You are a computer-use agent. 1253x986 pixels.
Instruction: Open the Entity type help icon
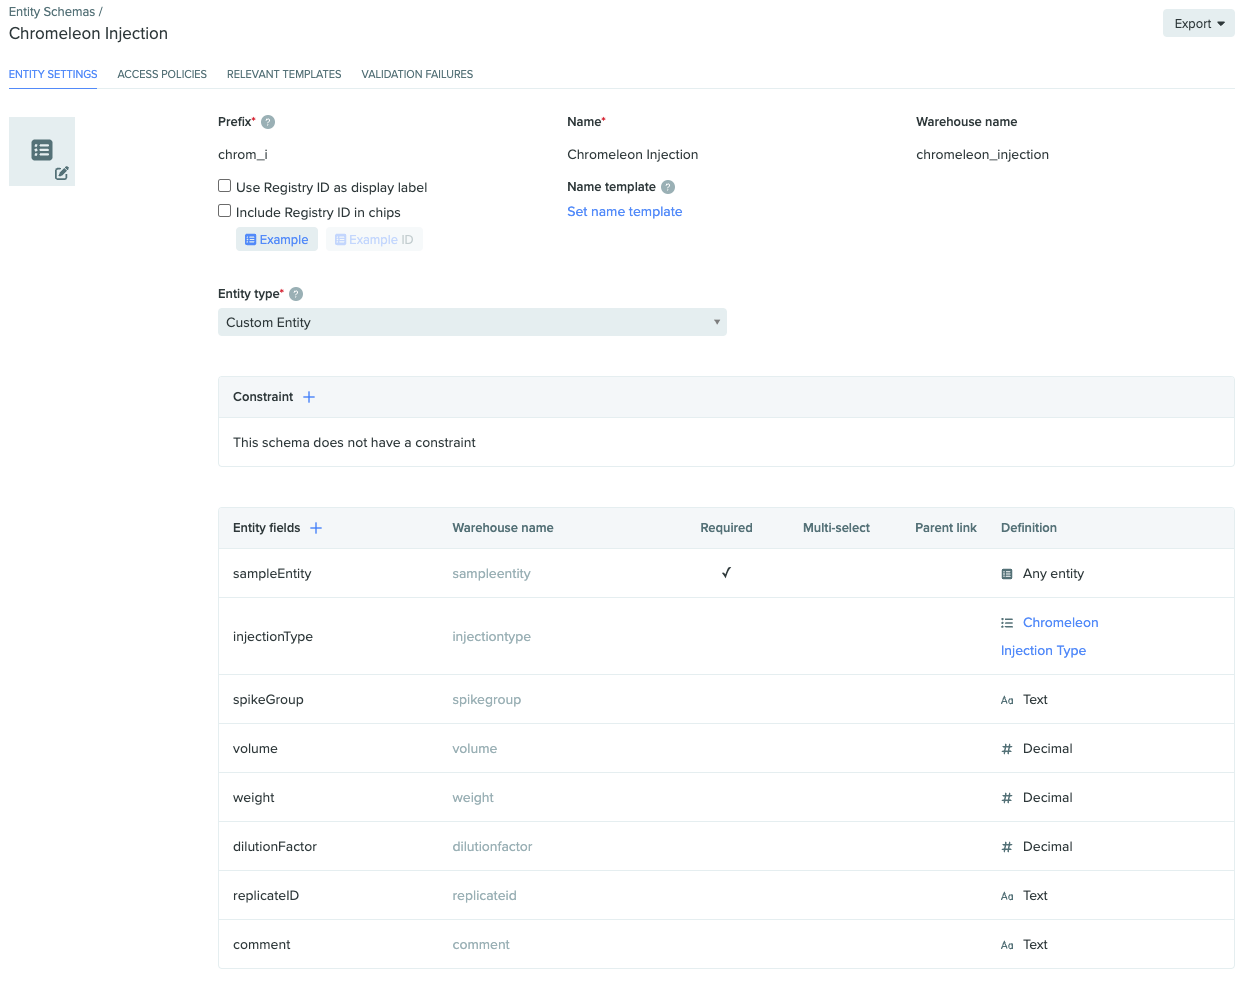pyautogui.click(x=296, y=294)
